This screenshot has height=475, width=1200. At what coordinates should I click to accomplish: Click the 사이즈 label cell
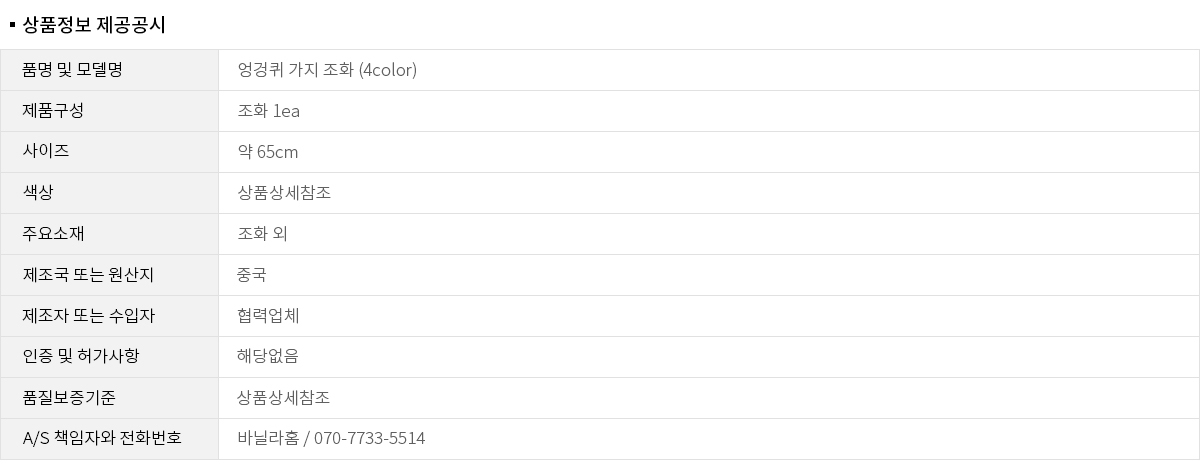coord(46,152)
